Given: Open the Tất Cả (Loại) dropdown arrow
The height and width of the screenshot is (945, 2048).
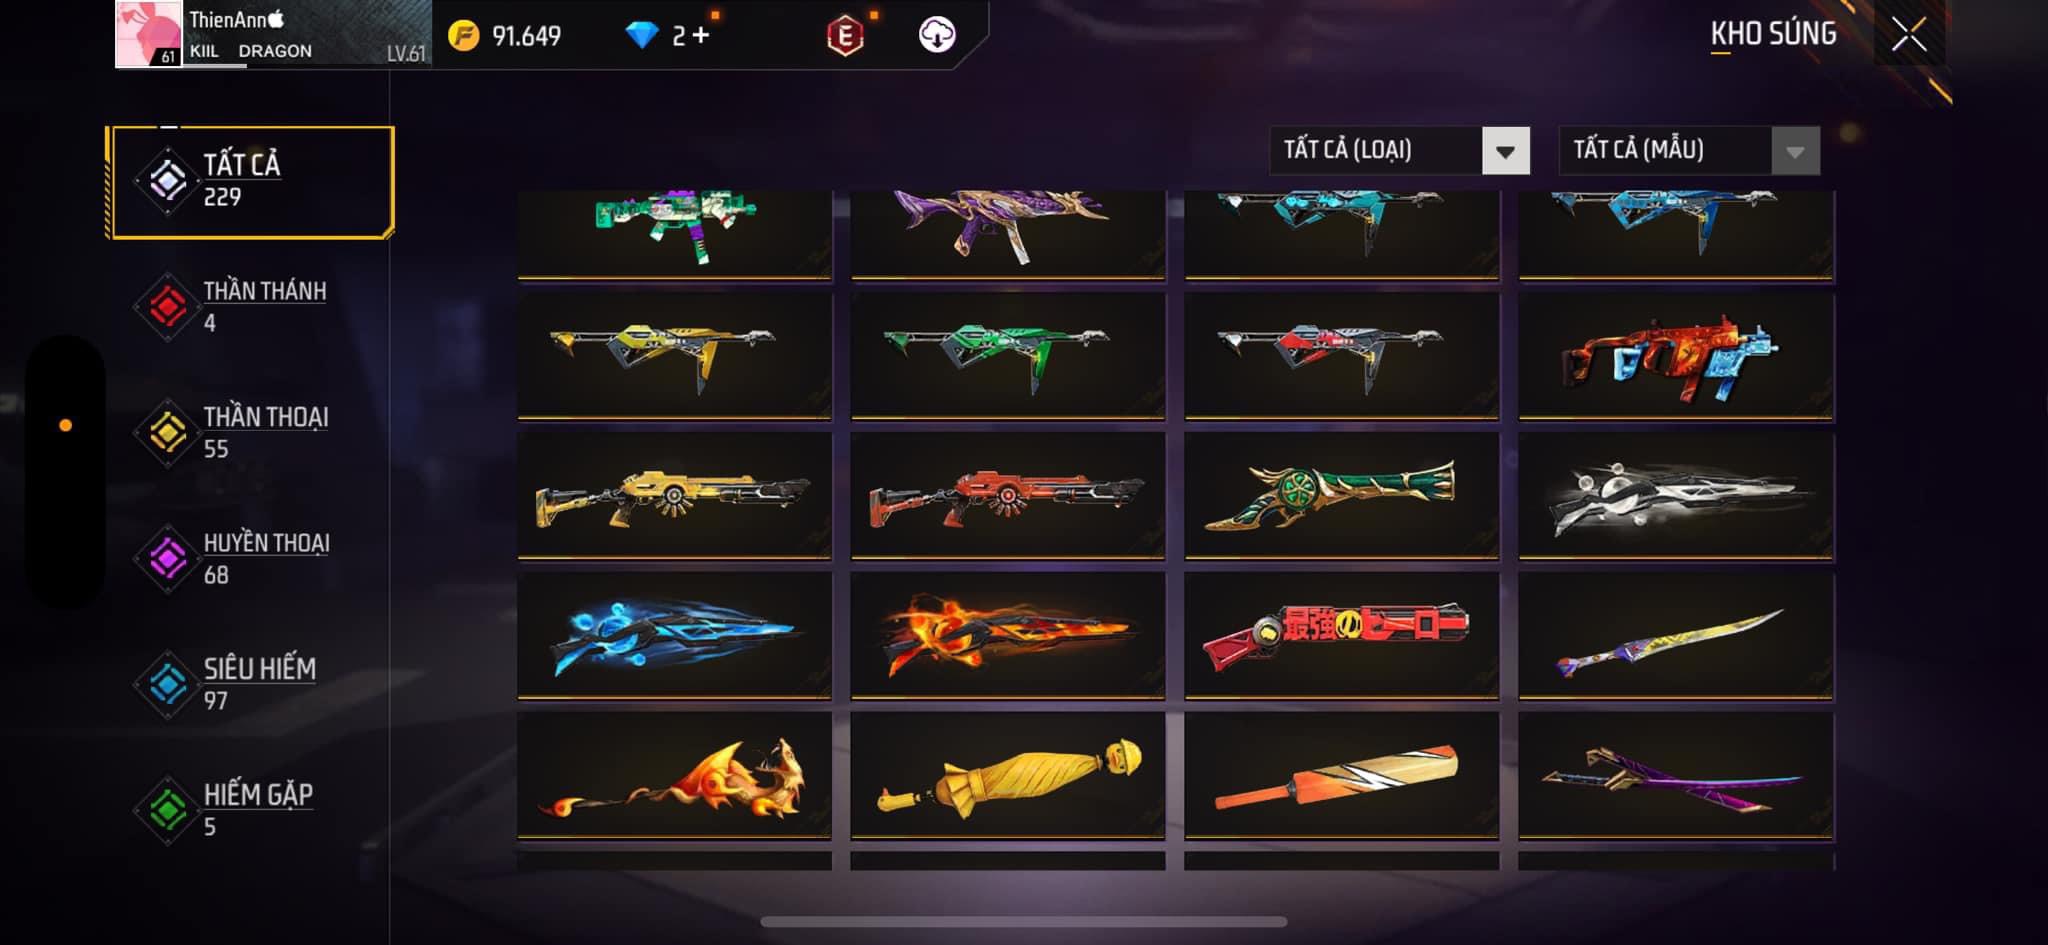Looking at the screenshot, I should pyautogui.click(x=1505, y=152).
